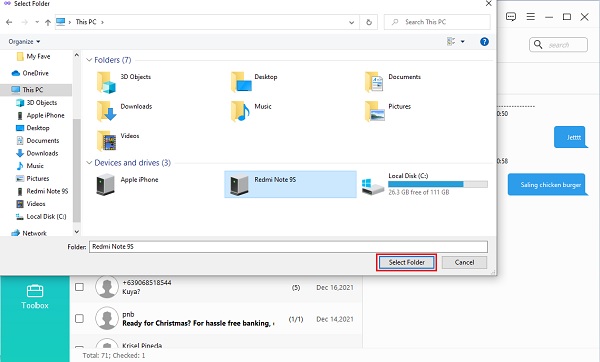Screen dimensions: 600x362
Task: Close the Select Folder dialog
Action: point(488,3)
